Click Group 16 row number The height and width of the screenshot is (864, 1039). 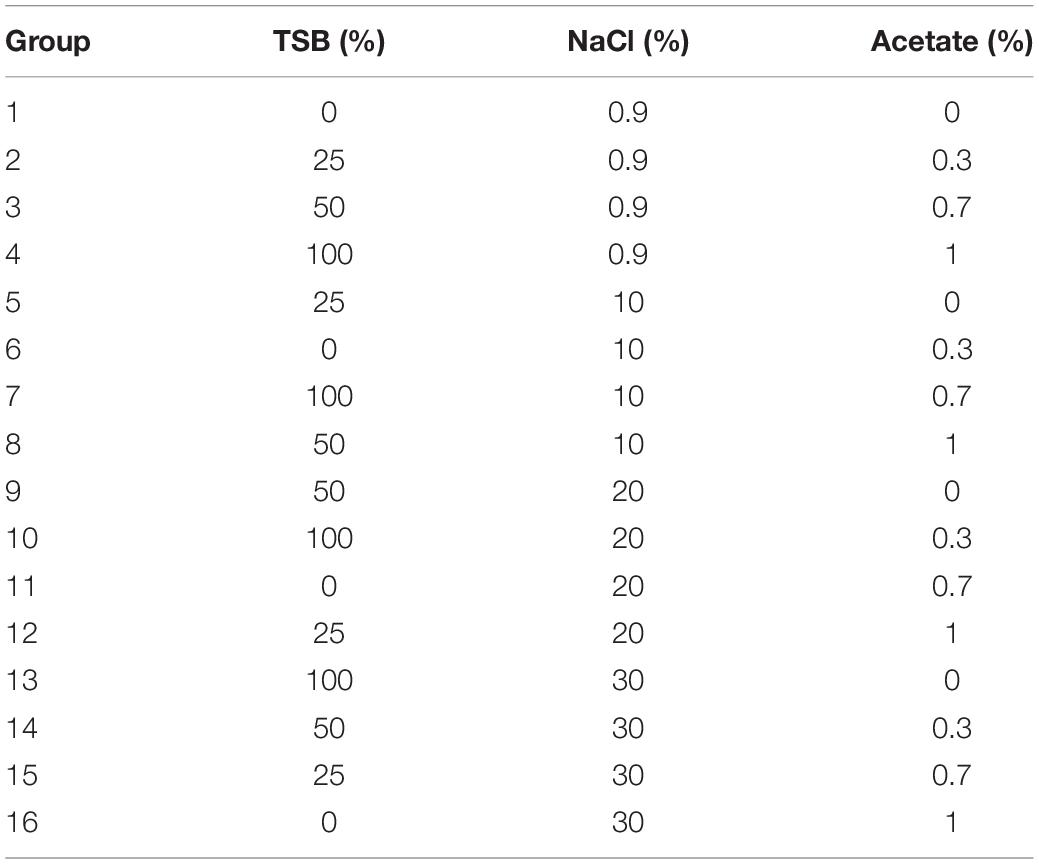[x=22, y=822]
